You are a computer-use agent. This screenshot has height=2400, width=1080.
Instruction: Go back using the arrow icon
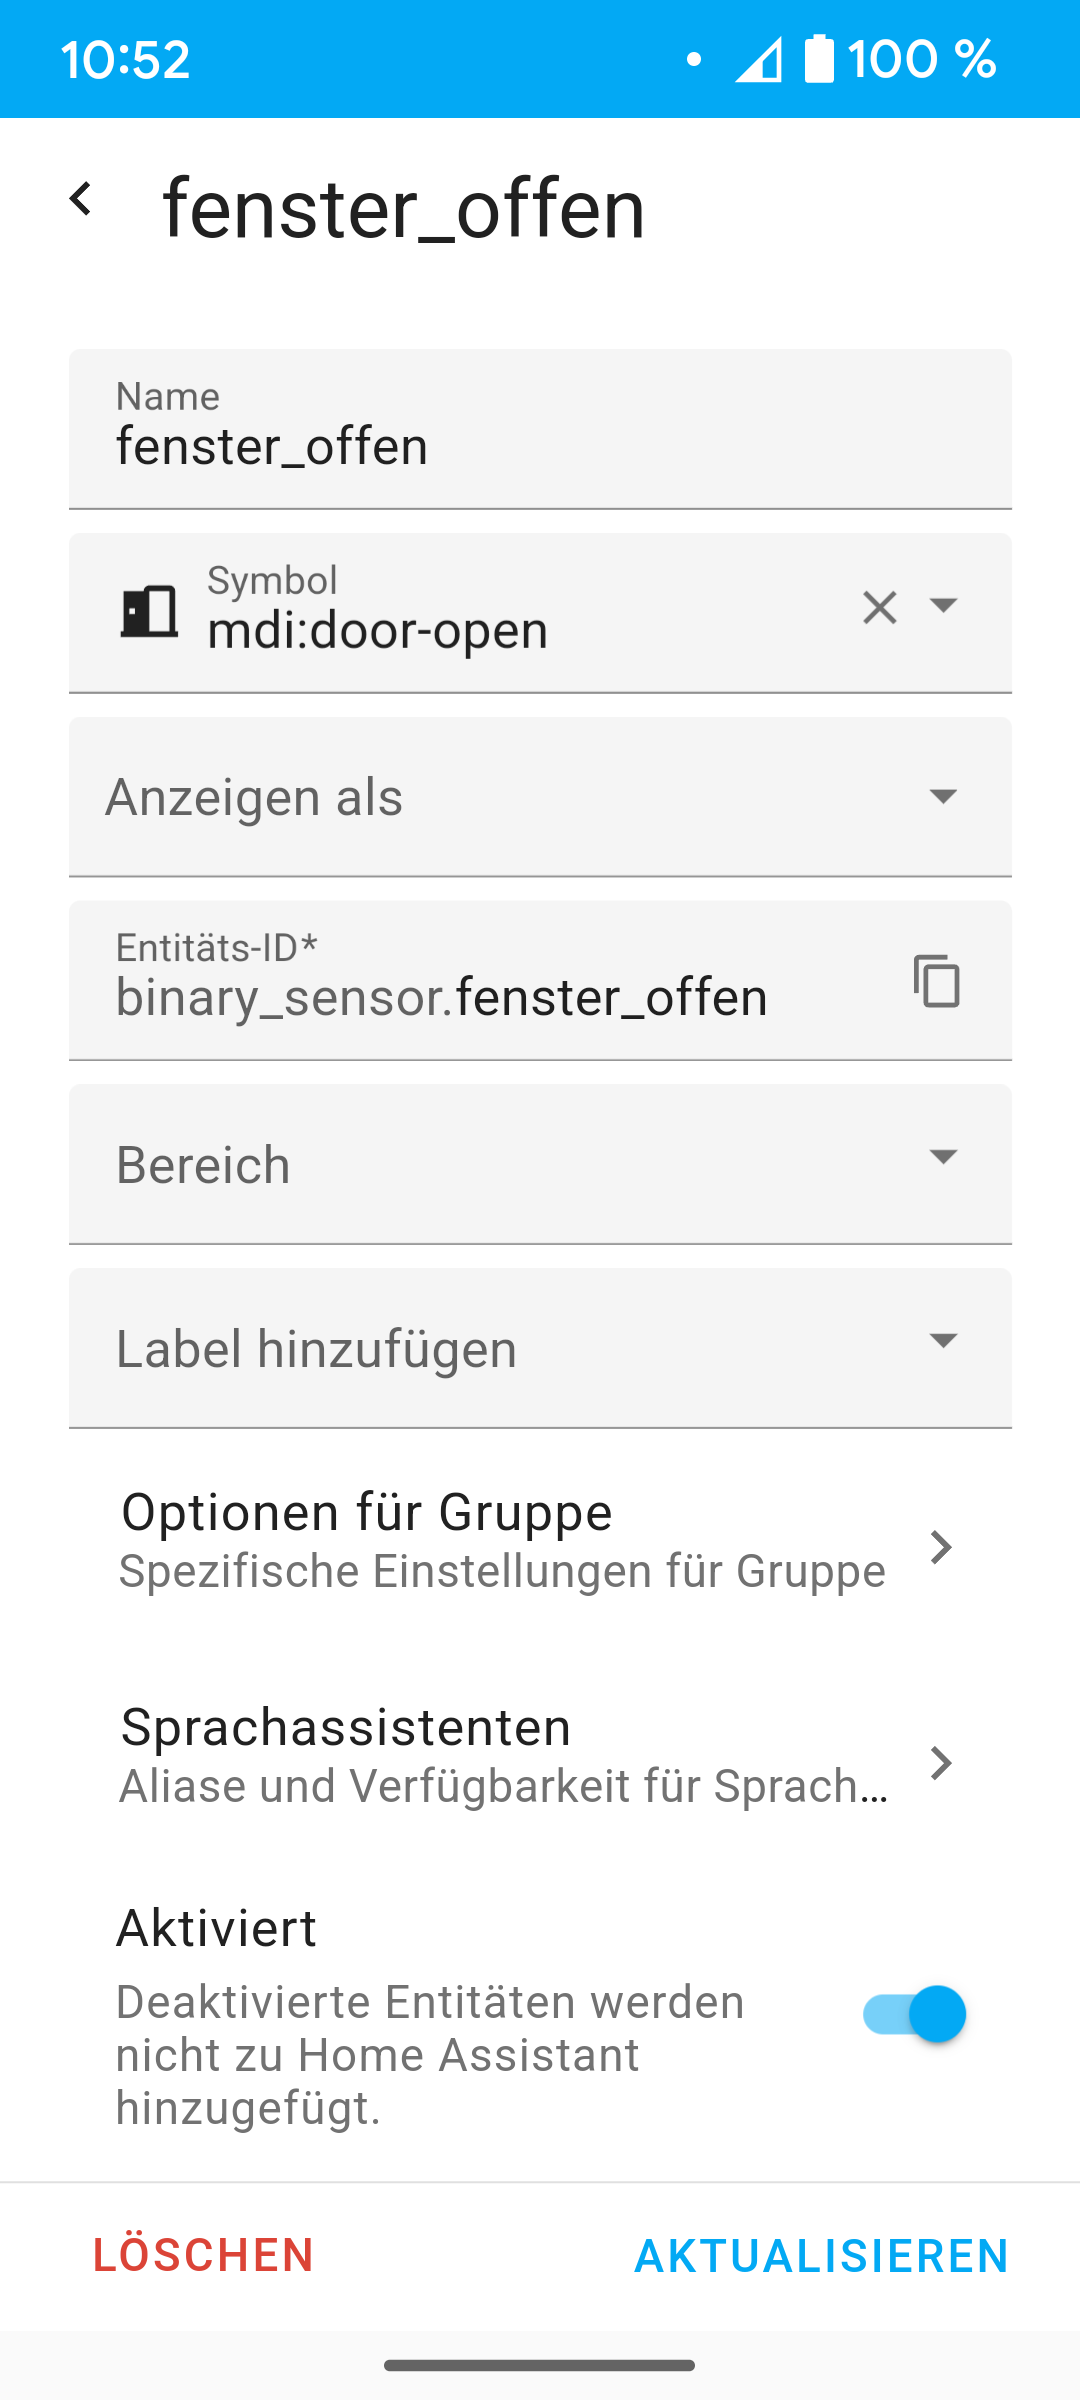coord(81,199)
